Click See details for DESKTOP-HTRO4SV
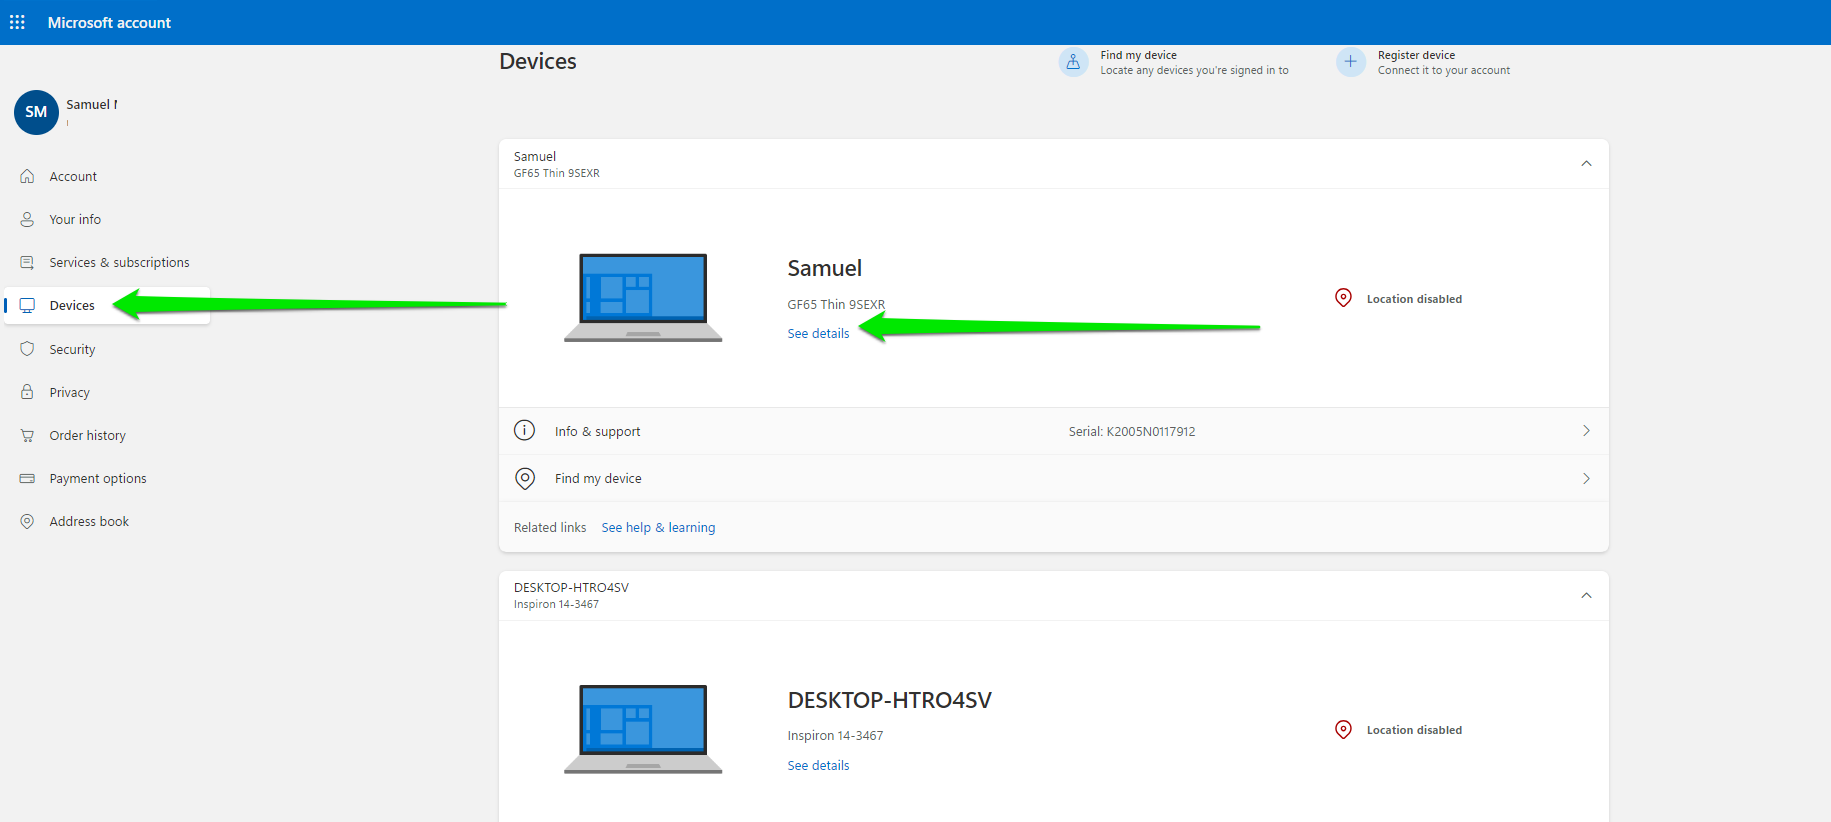1831x822 pixels. 818,765
